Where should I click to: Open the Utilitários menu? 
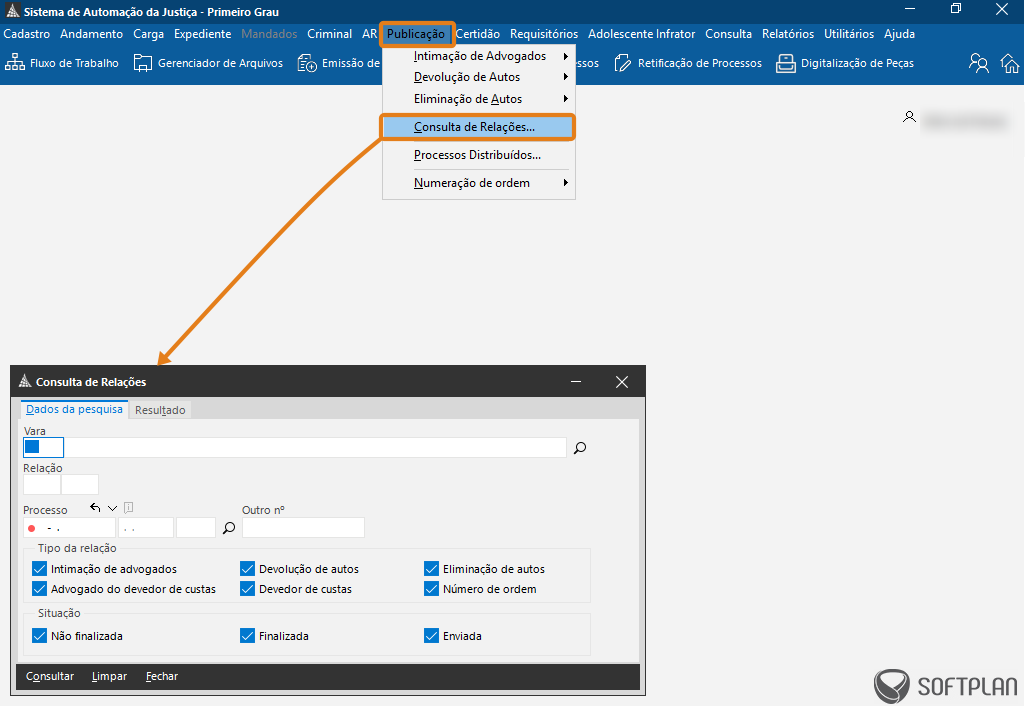849,34
